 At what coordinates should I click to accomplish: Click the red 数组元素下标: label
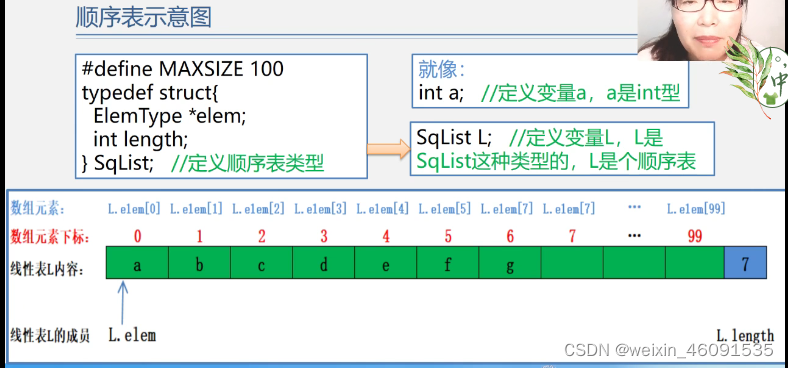50,237
